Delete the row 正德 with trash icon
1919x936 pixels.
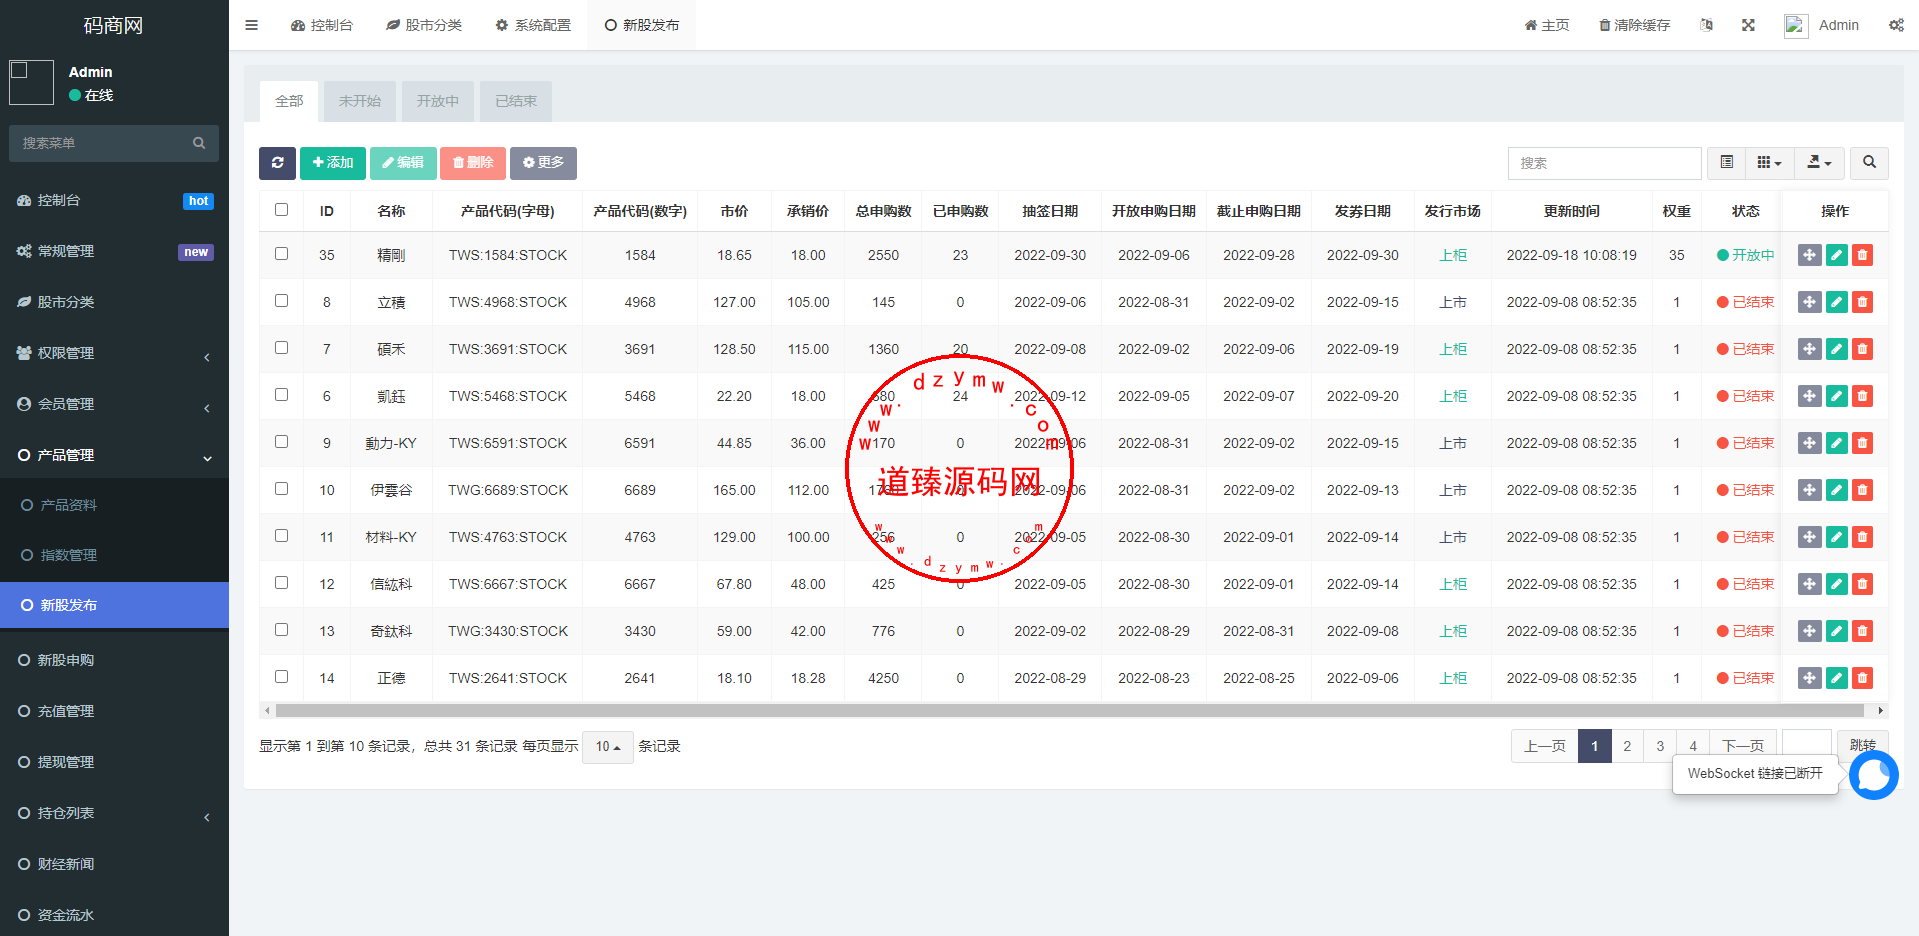(1862, 678)
